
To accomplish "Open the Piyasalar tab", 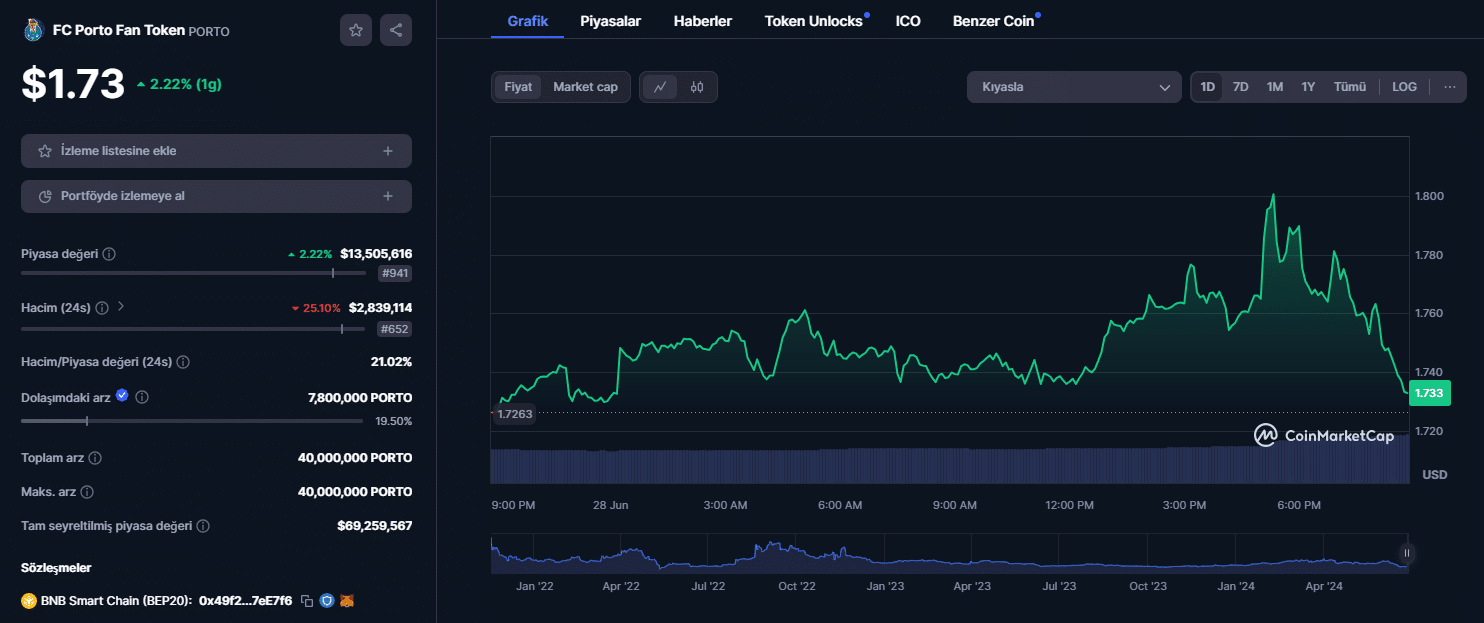I will pos(610,20).
